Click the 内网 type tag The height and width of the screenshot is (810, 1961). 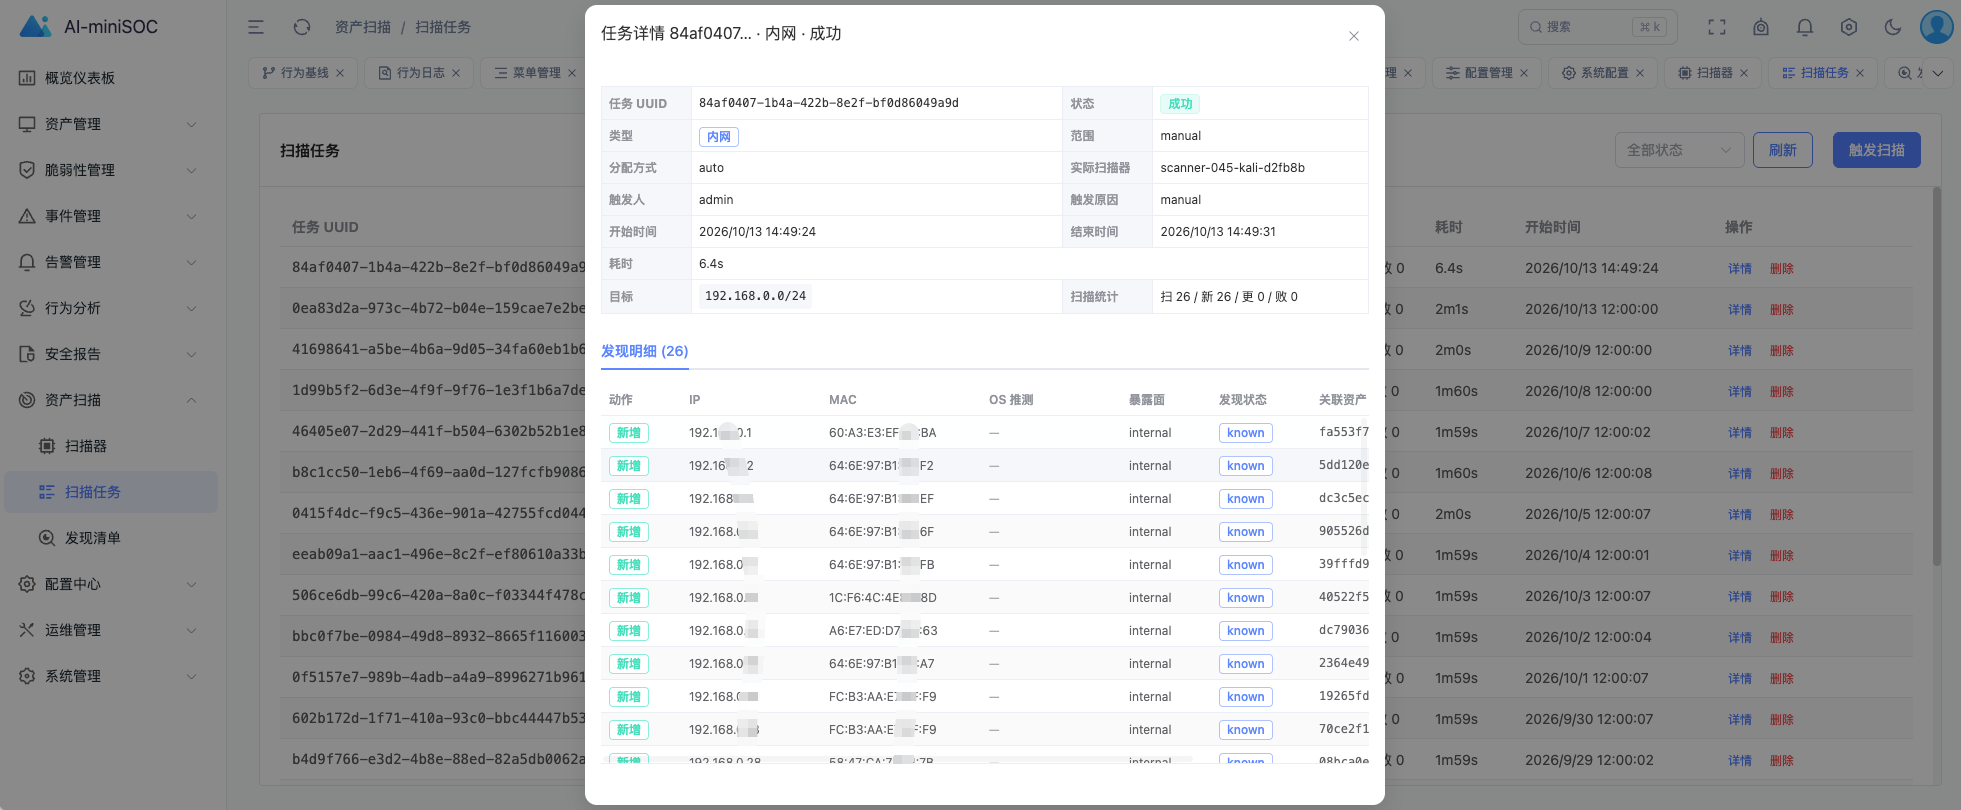pyautogui.click(x=718, y=137)
